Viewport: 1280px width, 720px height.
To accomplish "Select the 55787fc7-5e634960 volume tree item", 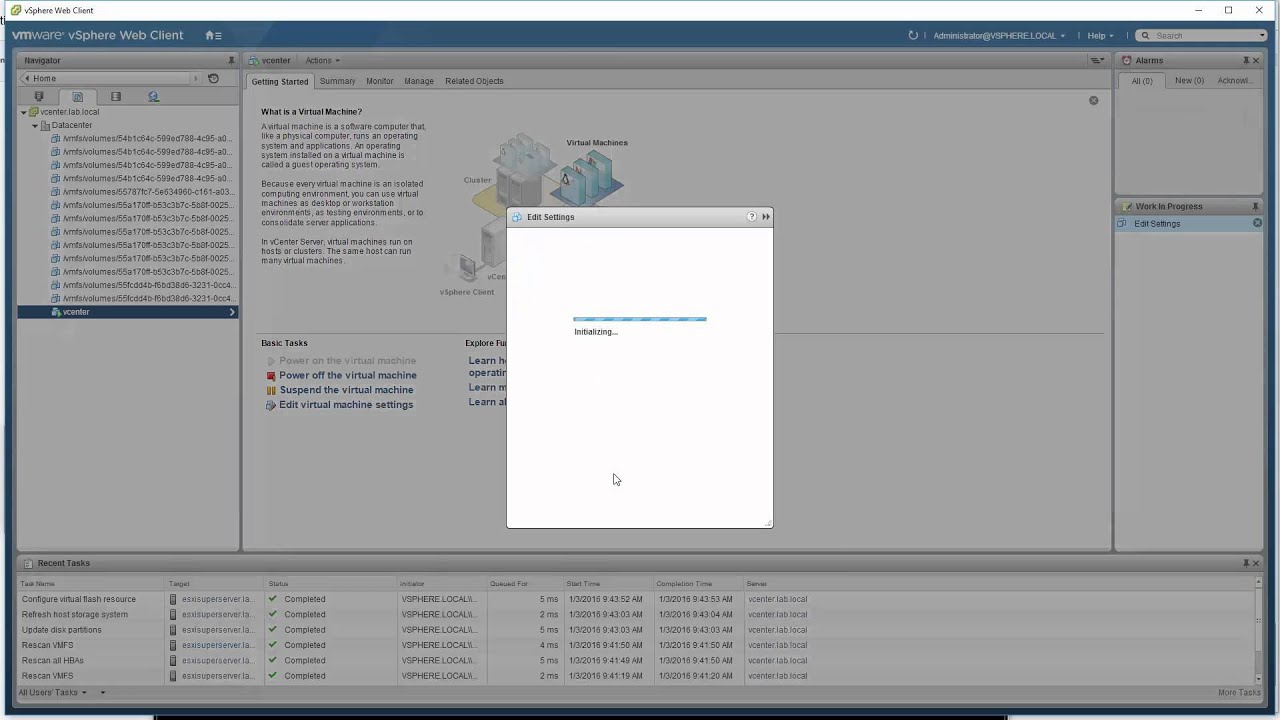I will tap(147, 192).
